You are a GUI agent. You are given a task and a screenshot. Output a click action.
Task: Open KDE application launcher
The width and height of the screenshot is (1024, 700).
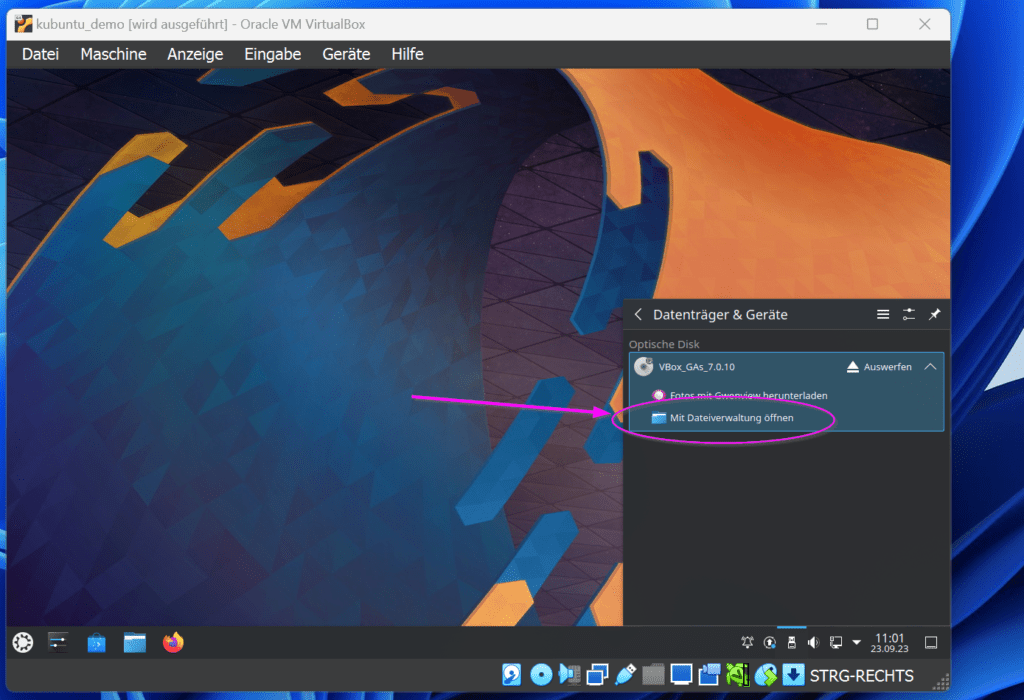23,643
